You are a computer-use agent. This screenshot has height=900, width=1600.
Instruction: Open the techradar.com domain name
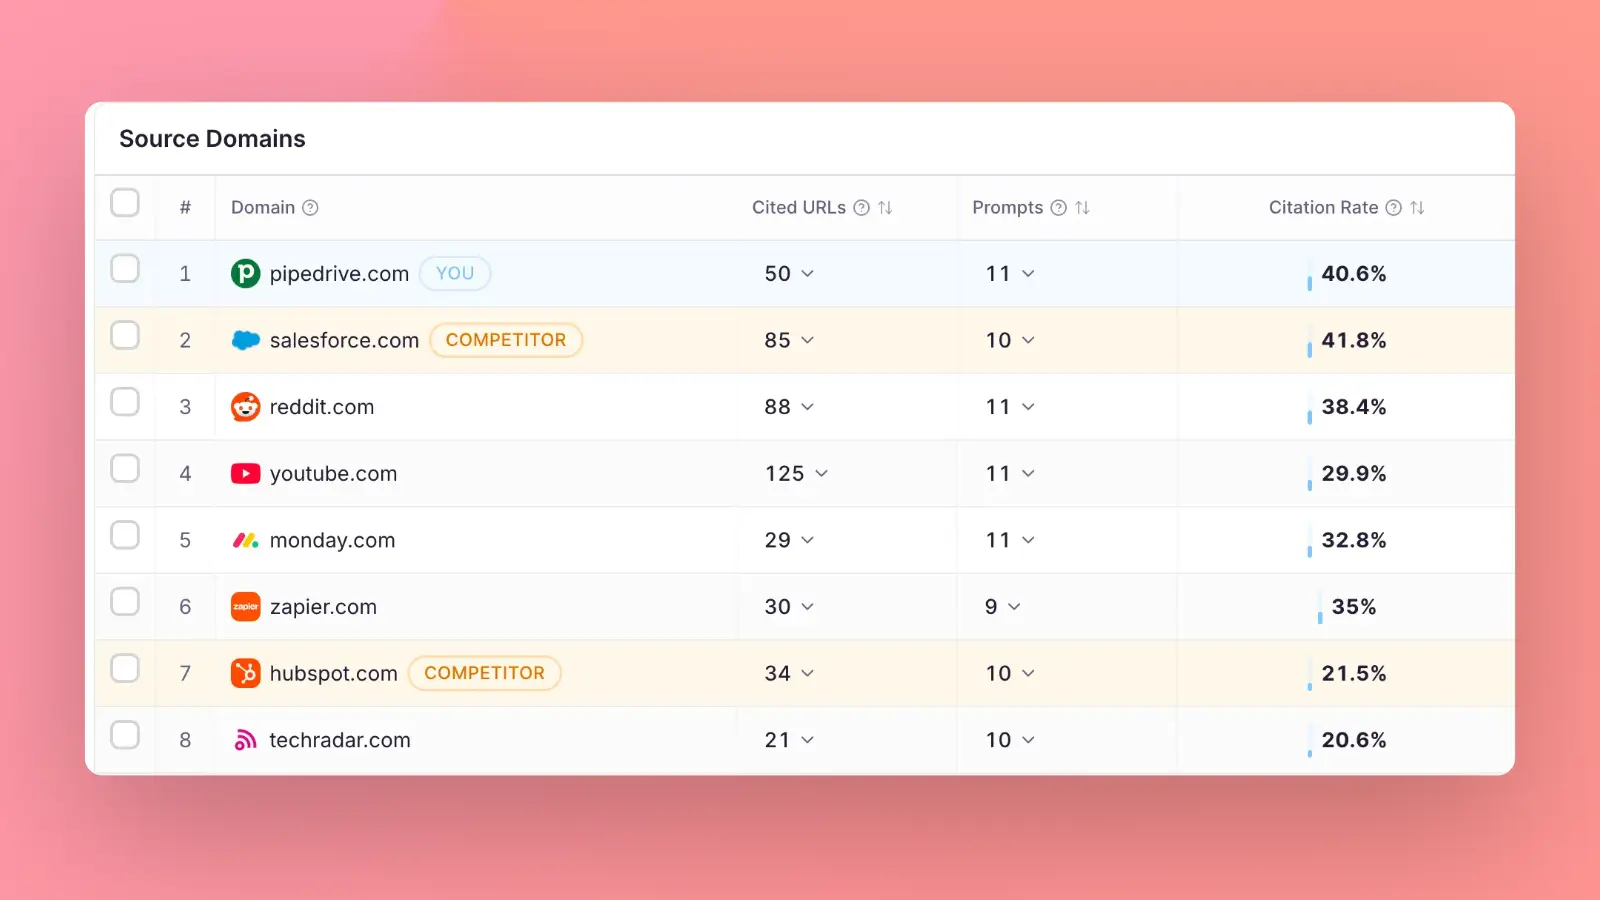[340, 740]
